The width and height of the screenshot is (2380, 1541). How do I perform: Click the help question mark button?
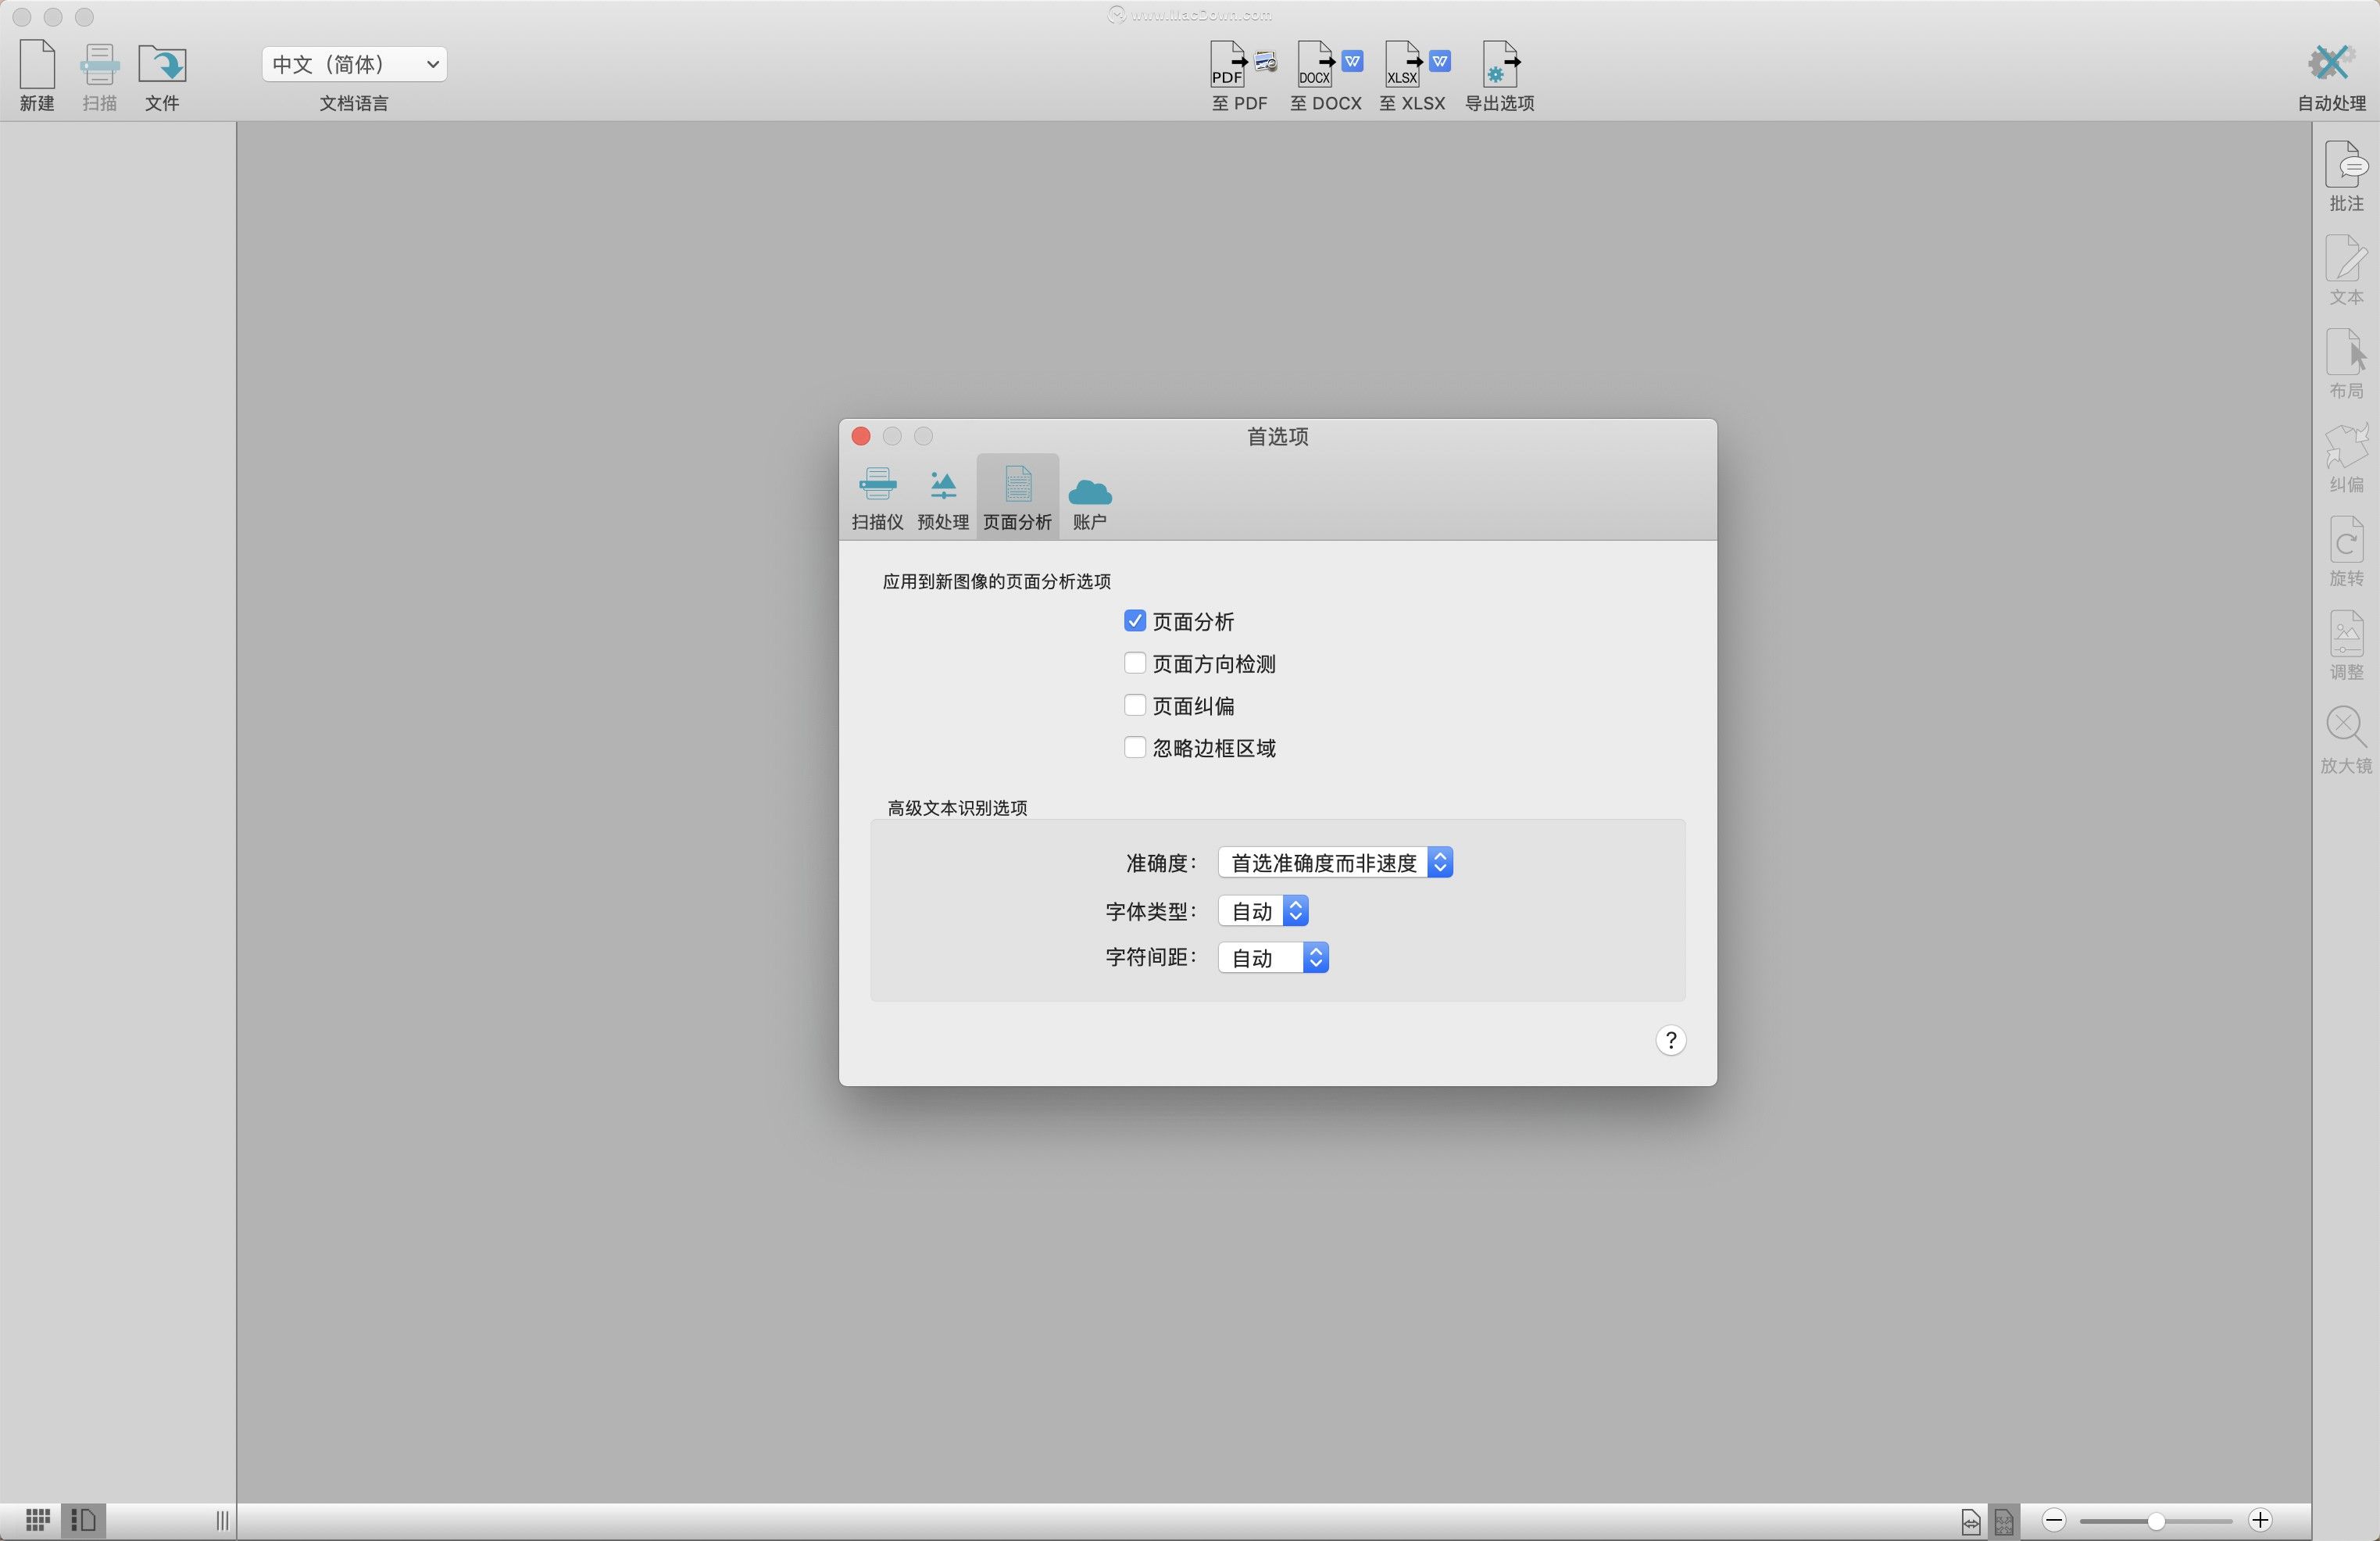click(x=1670, y=1041)
